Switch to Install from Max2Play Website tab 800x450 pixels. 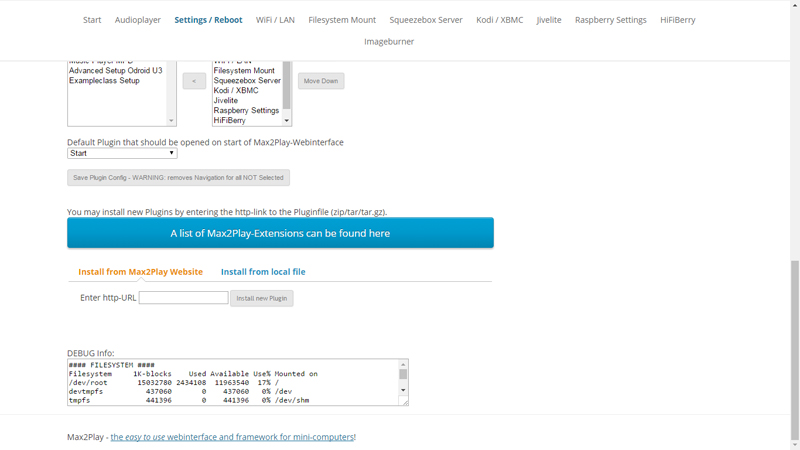pyautogui.click(x=140, y=272)
